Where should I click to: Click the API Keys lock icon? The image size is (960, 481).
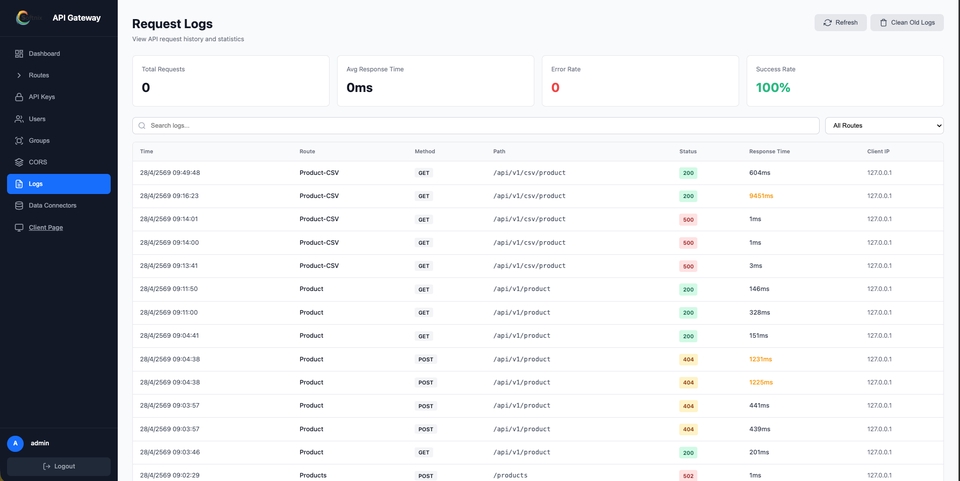click(19, 97)
